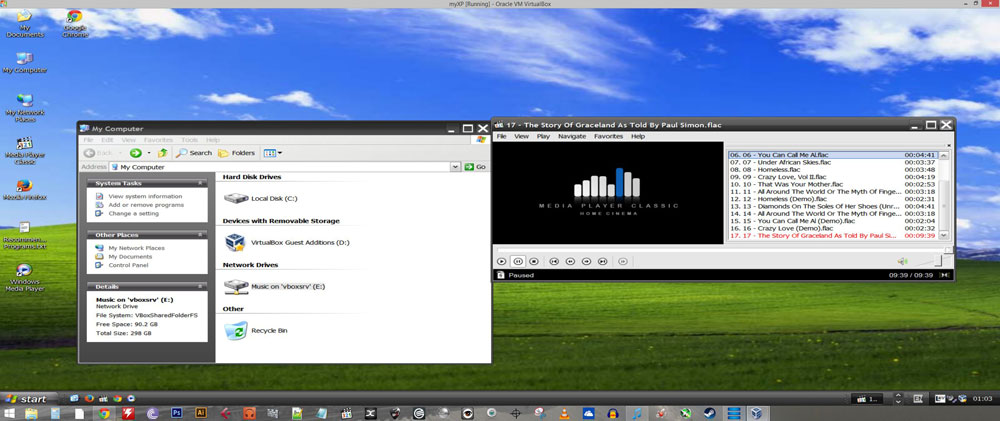
Task: Collapse the Details panel
Action: tap(200, 286)
